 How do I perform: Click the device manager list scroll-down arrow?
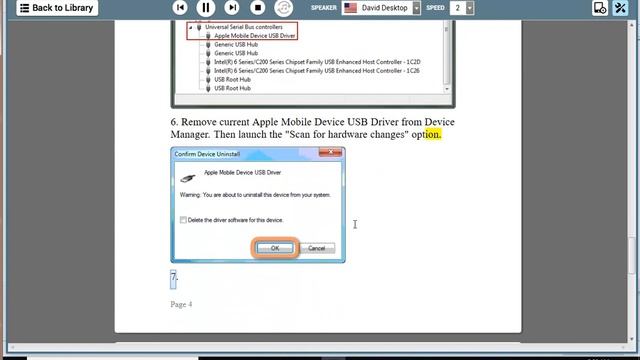click(447, 89)
